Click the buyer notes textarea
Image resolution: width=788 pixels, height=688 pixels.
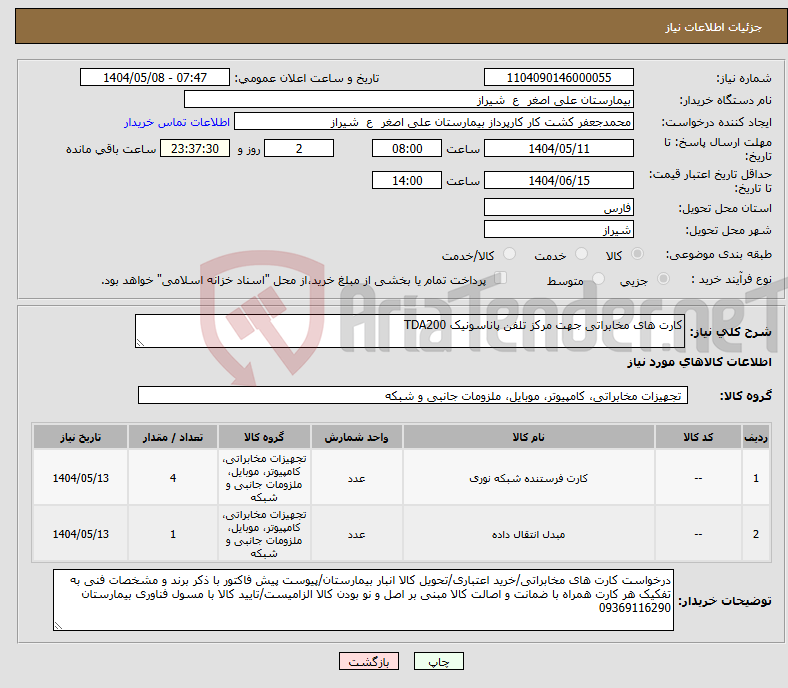[363, 600]
